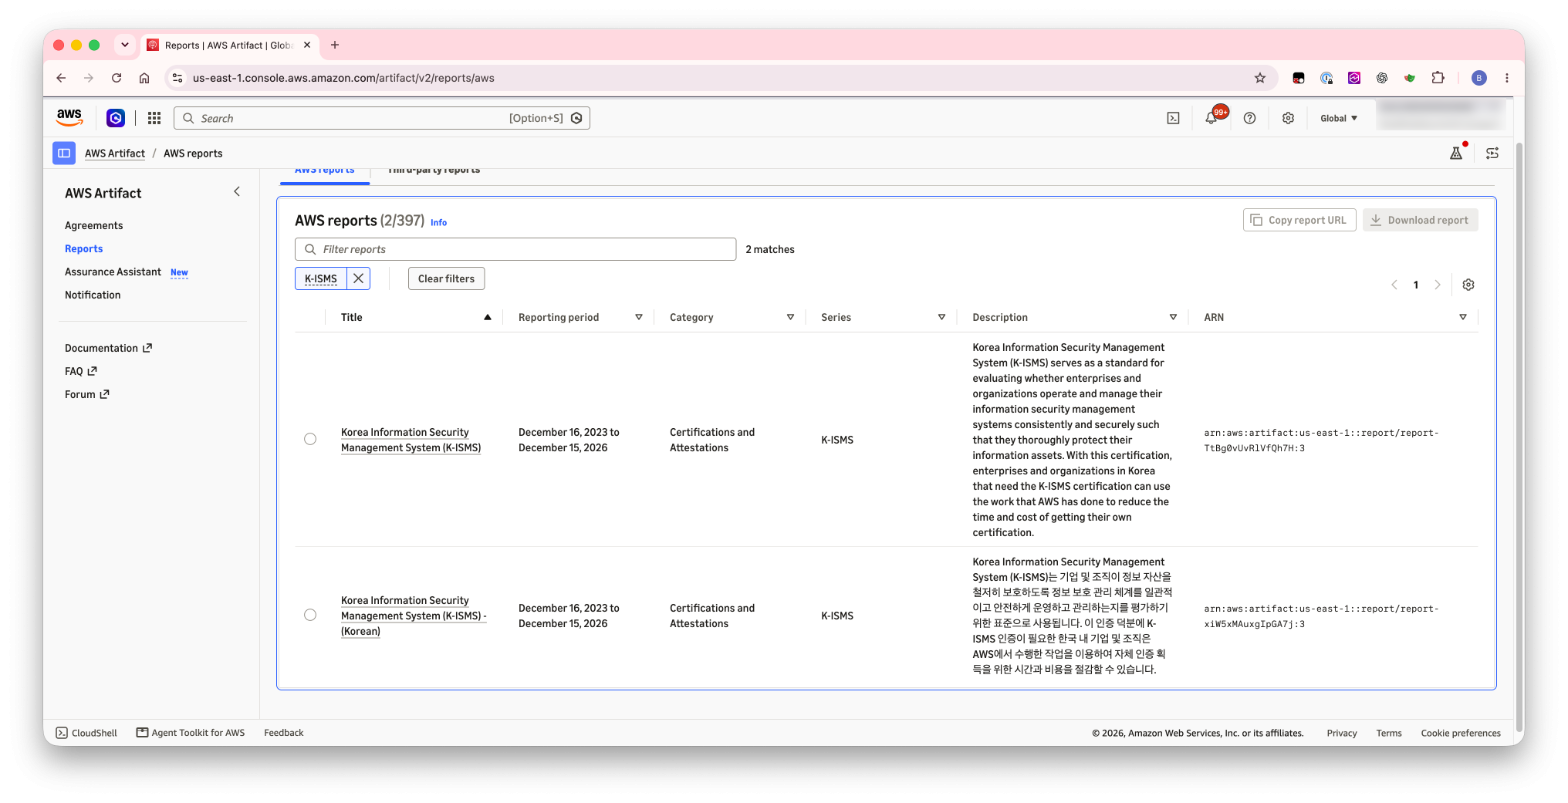Screen dimensions: 1568x803
Task: Open the Chrome three-dot menu
Action: click(1507, 78)
